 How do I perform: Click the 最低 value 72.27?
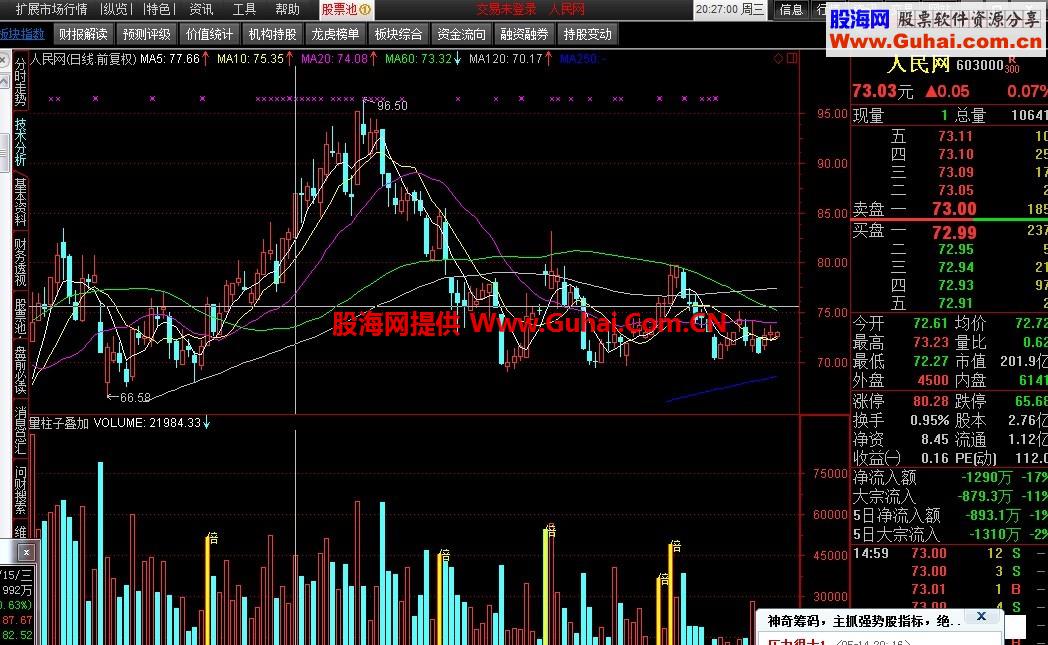pos(931,362)
